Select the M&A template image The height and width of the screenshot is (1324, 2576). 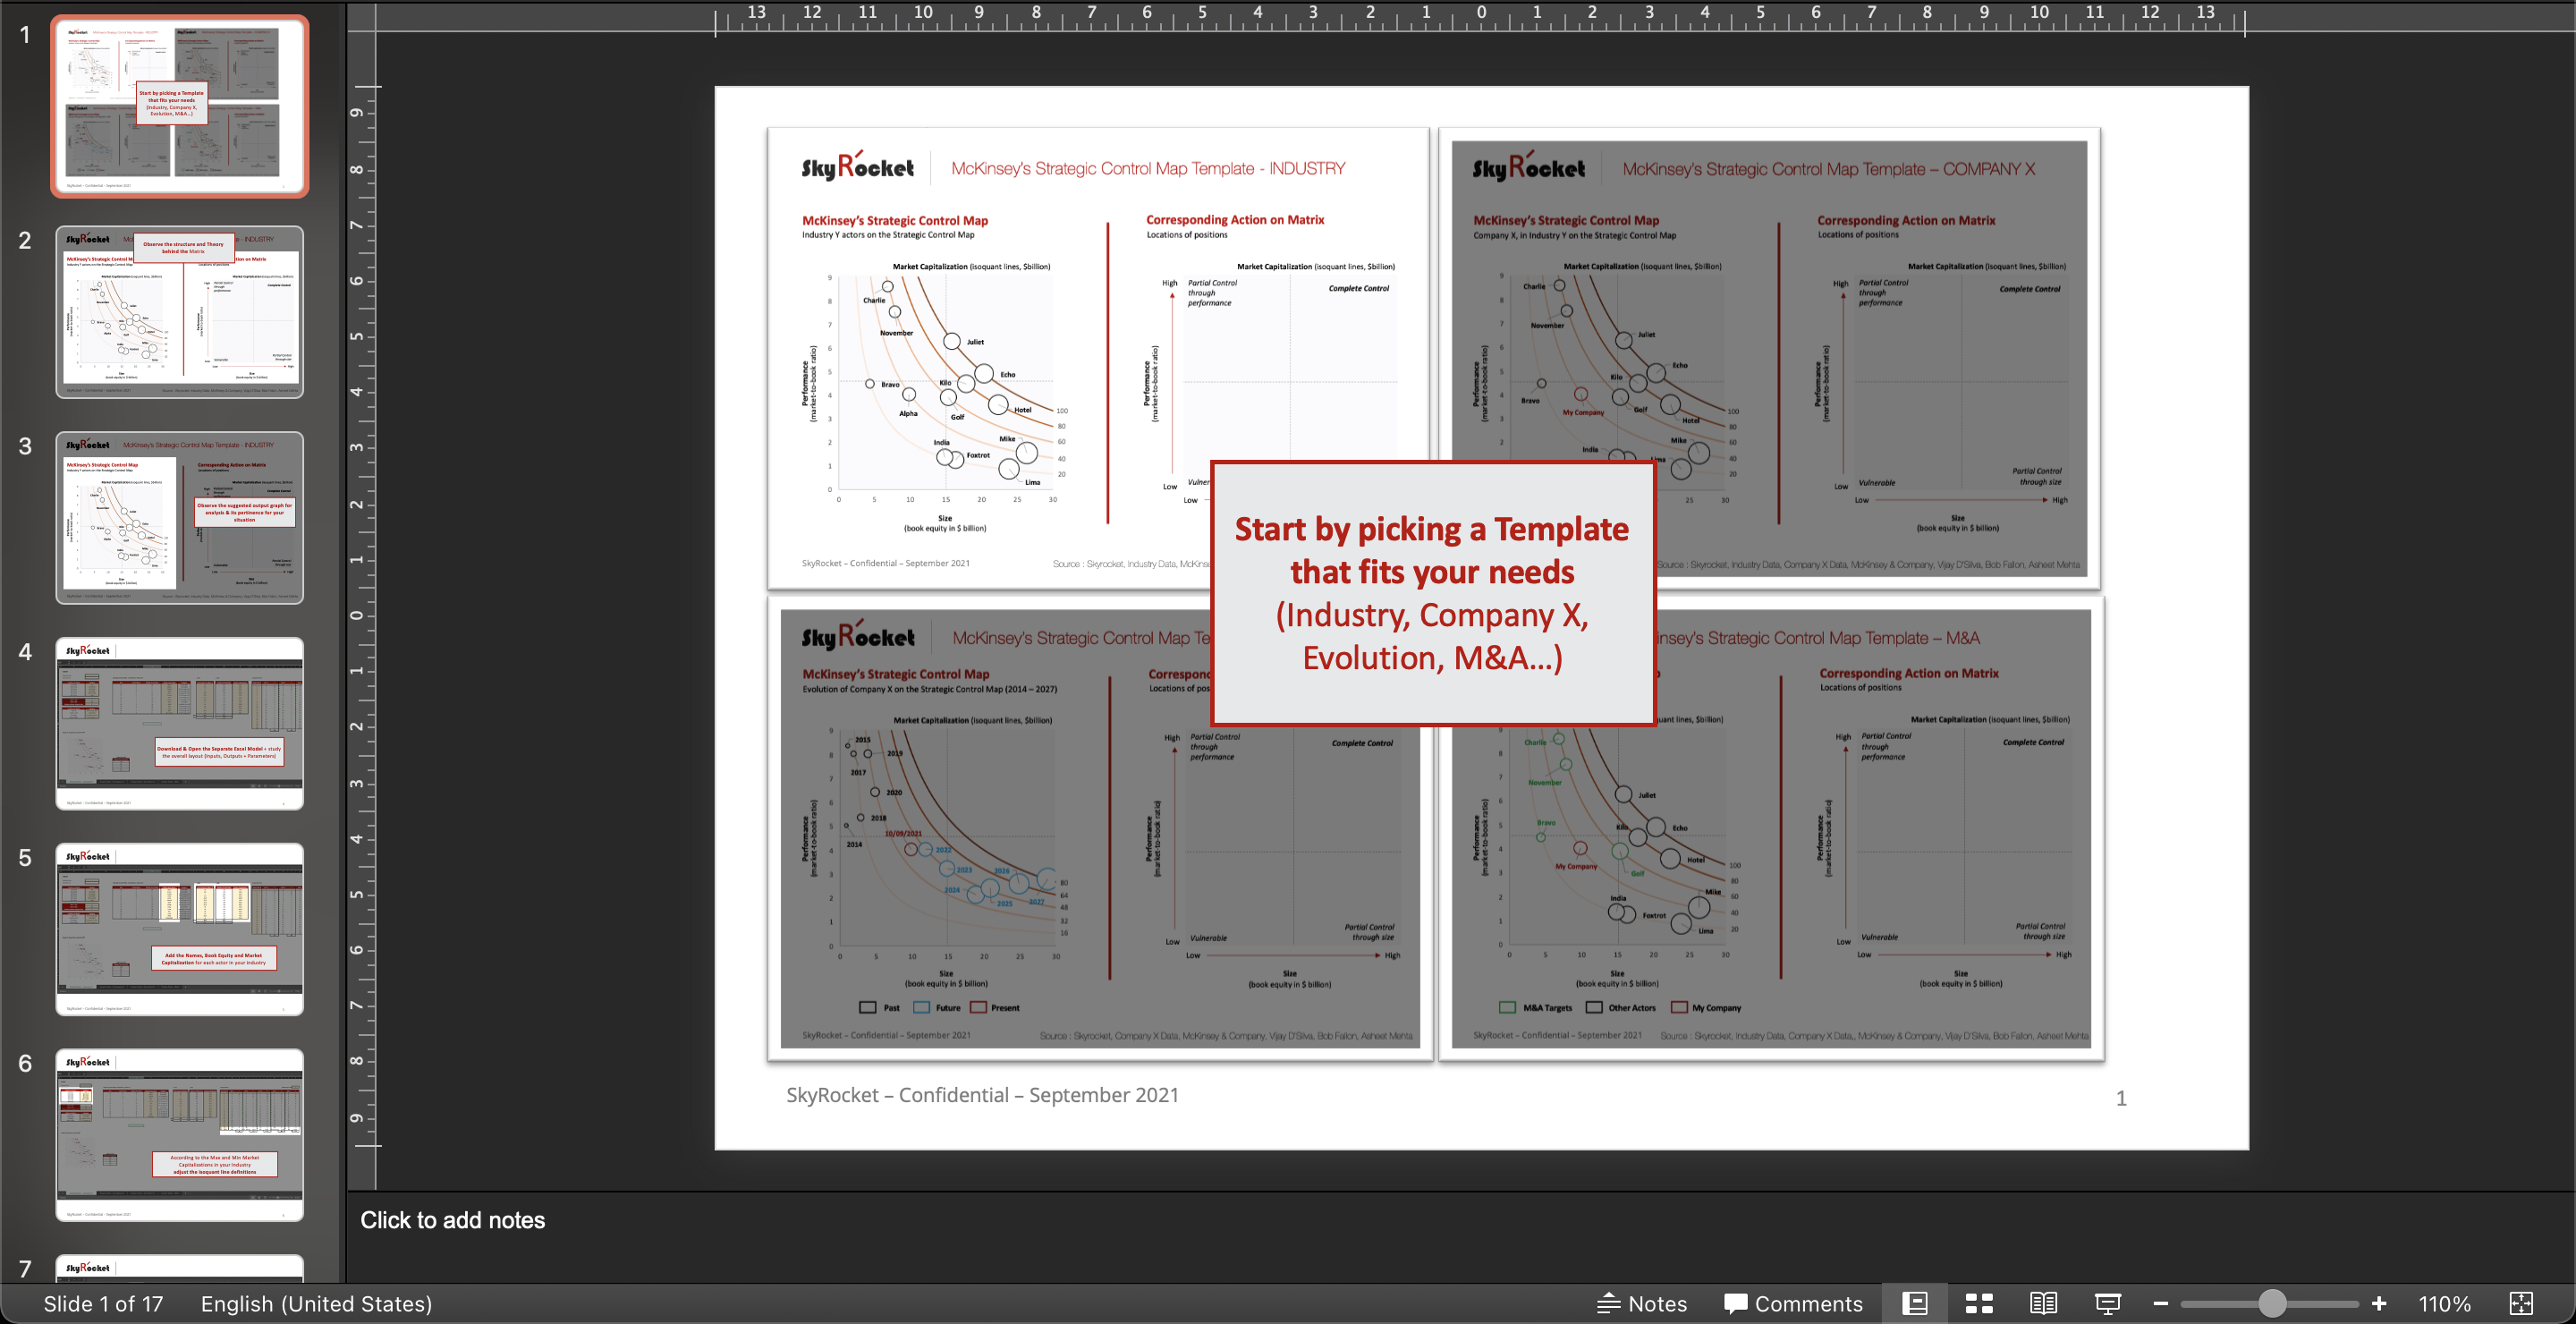pos(1771,828)
